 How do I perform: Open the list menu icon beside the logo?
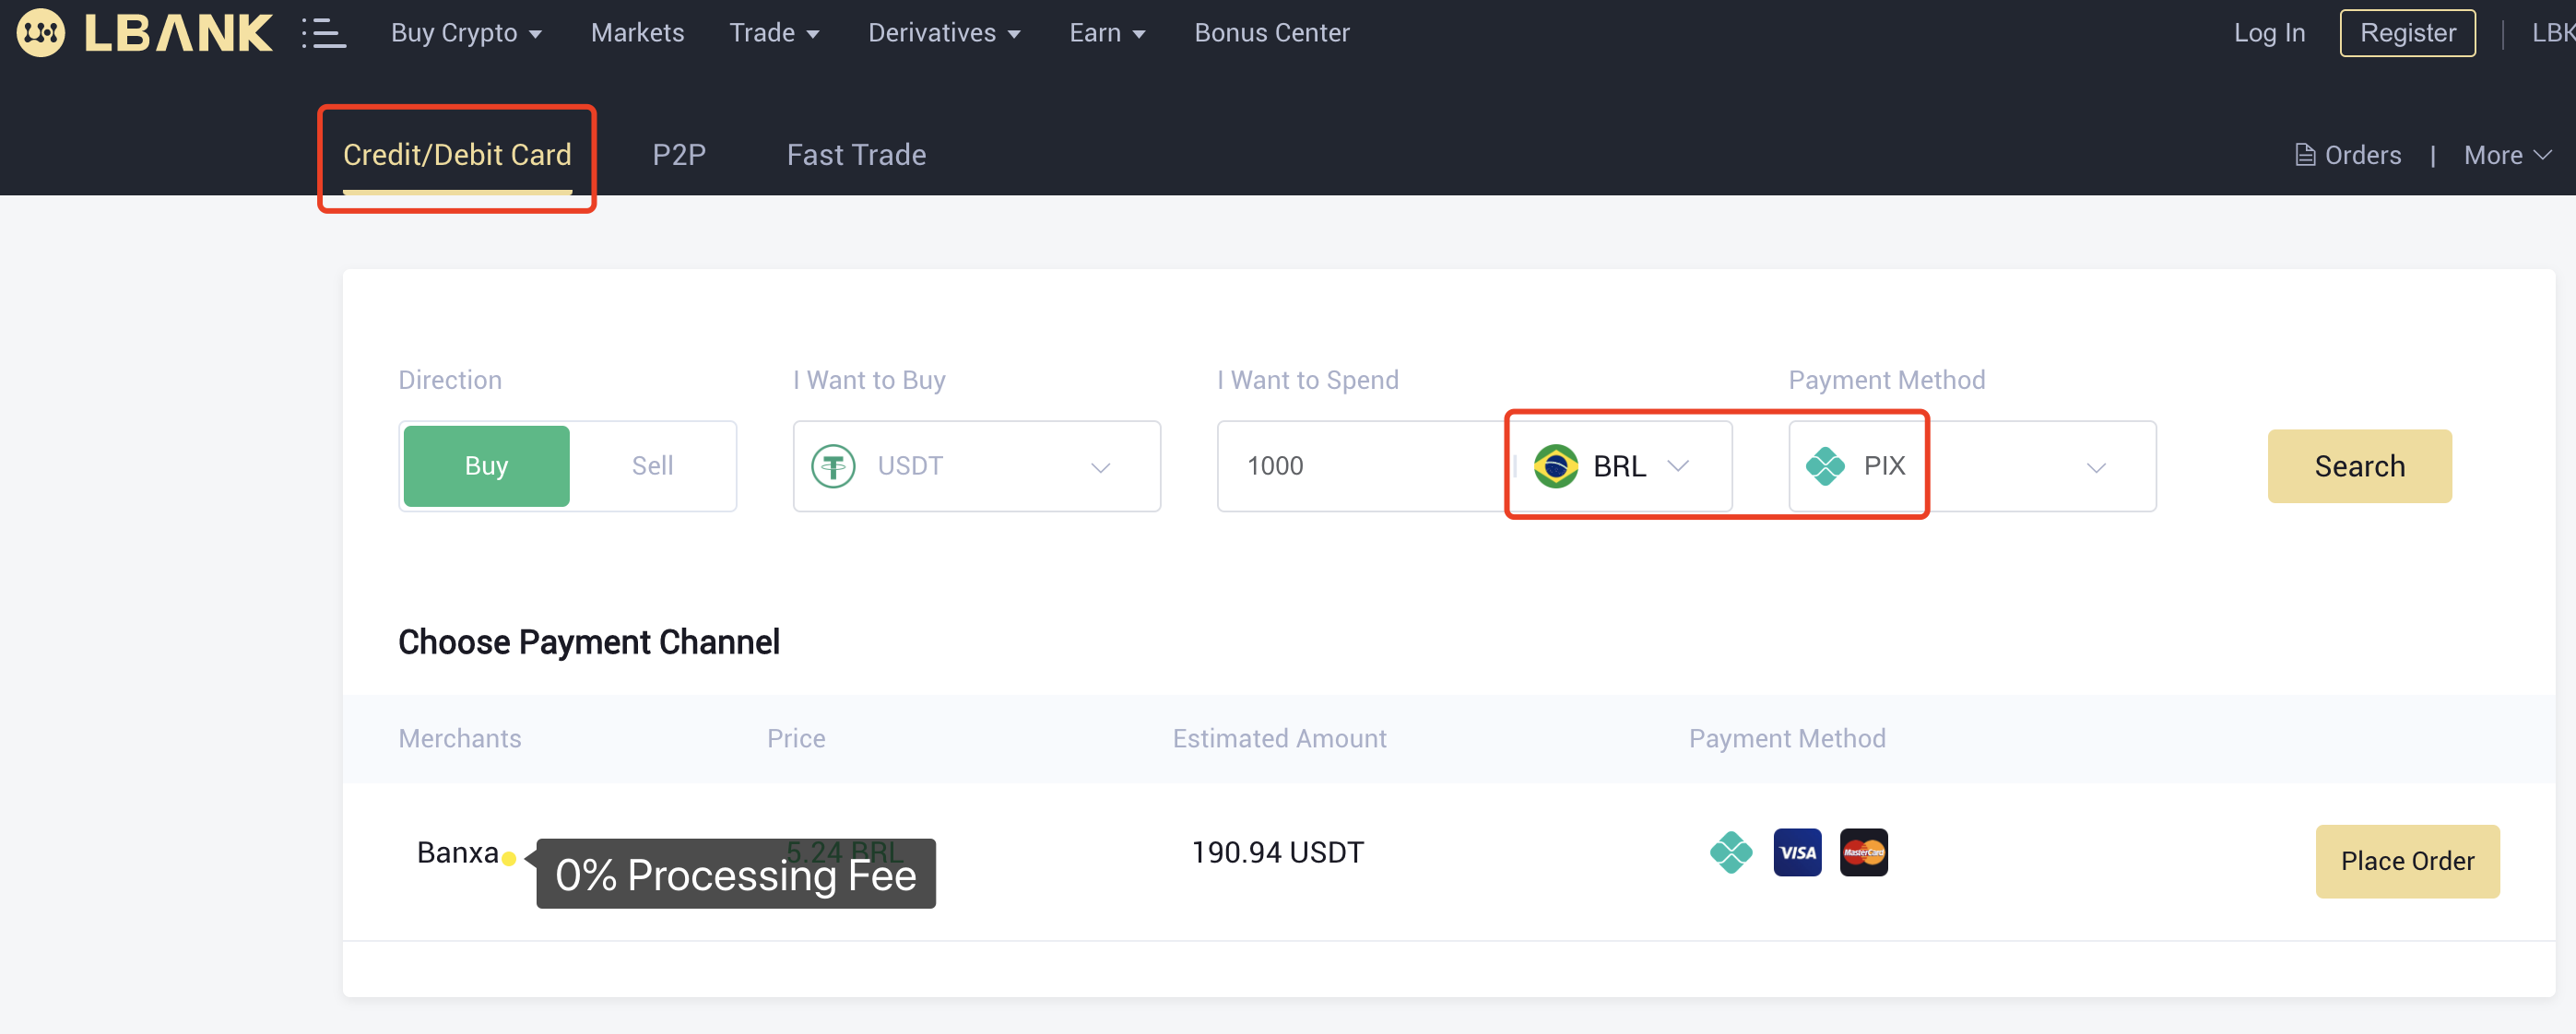click(x=324, y=33)
